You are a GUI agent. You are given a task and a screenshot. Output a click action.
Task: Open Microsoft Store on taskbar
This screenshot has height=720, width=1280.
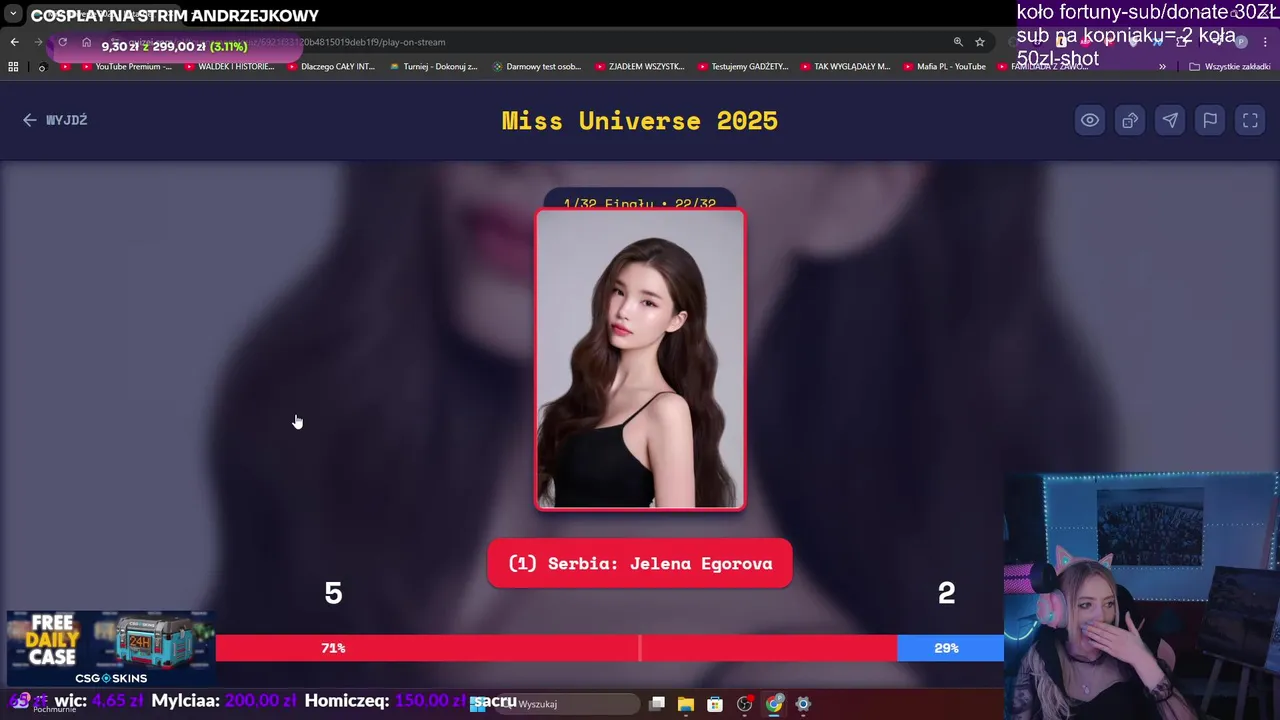pyautogui.click(x=715, y=704)
